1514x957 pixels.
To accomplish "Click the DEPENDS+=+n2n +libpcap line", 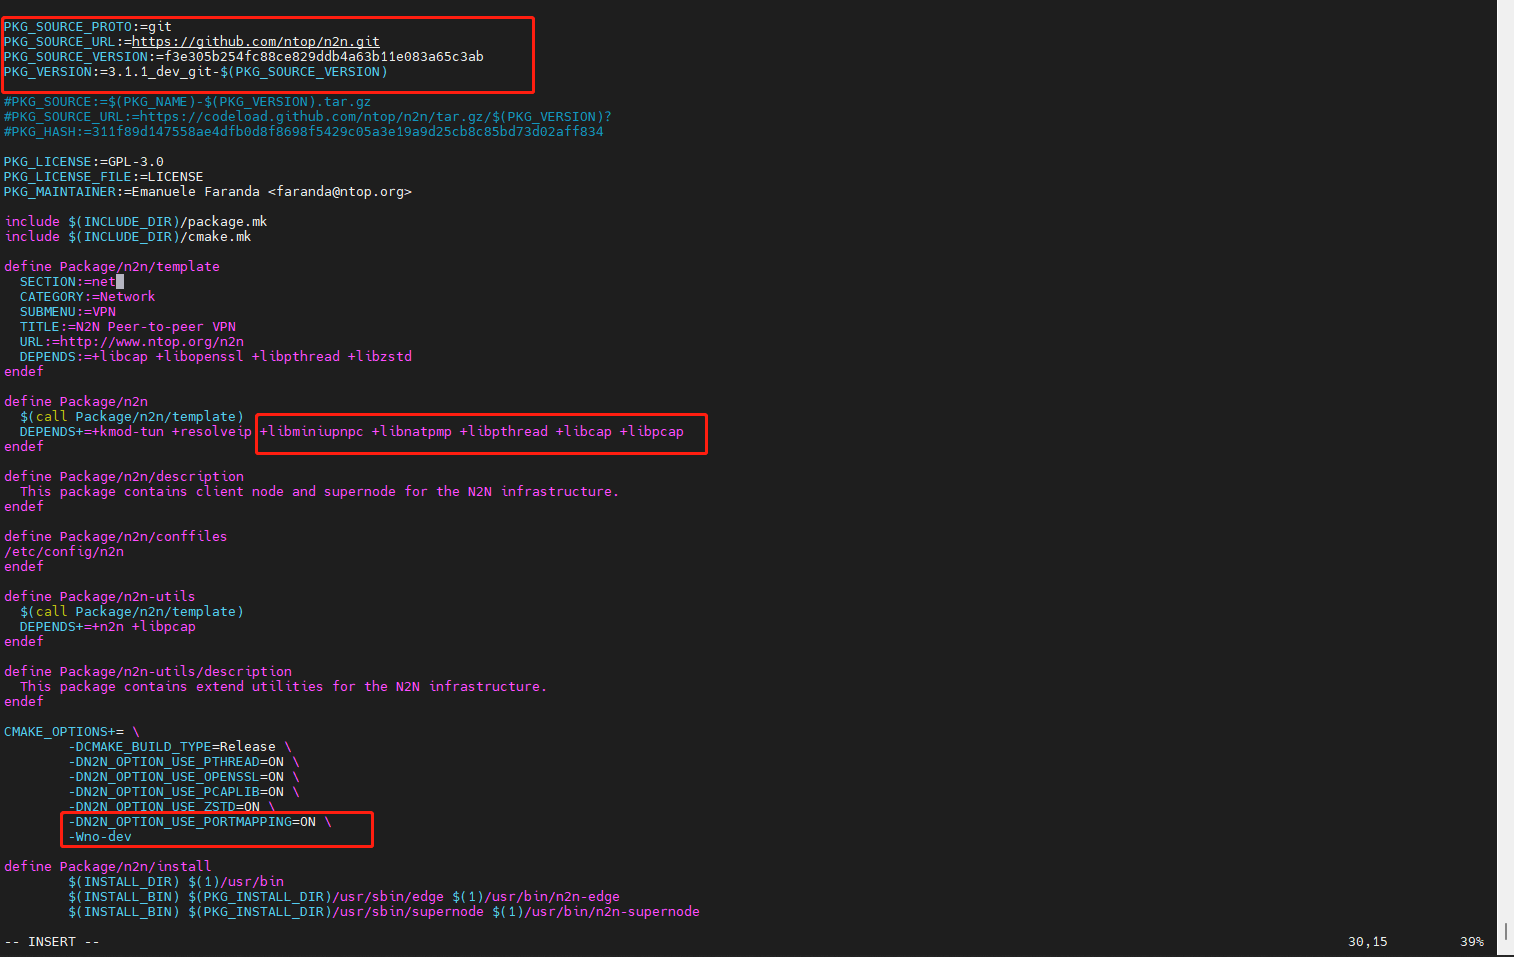I will click(108, 627).
